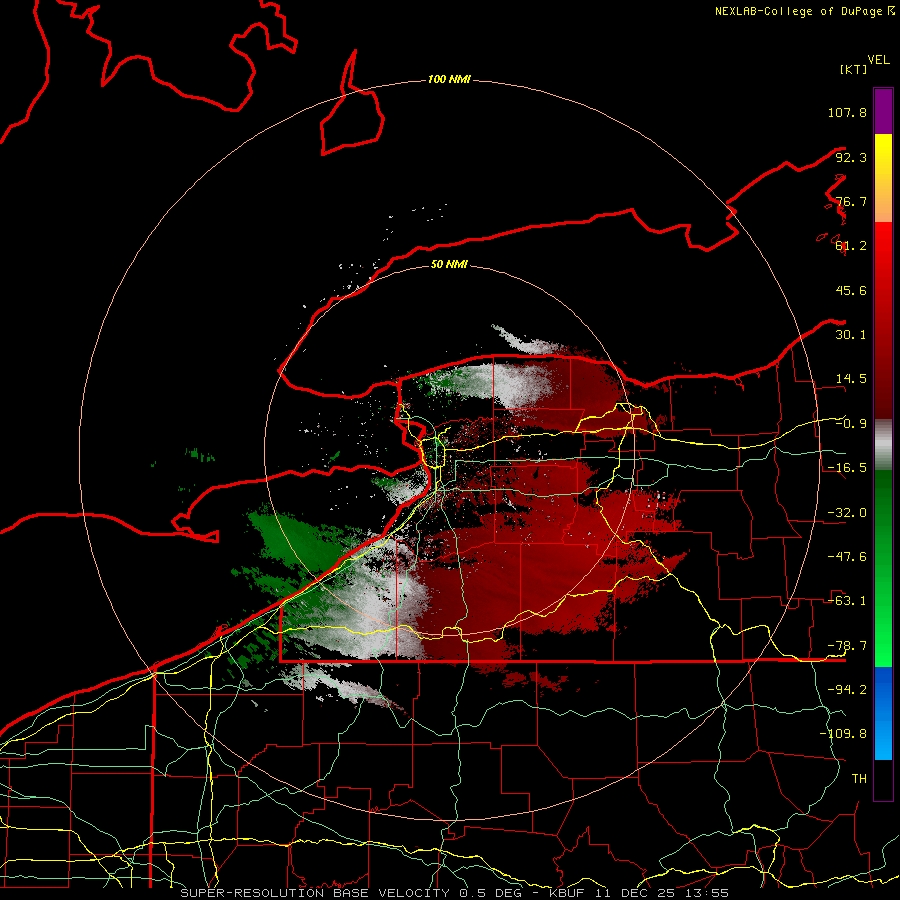This screenshot has height=900, width=900.
Task: Click the 100 NMI range ring label
Action: pyautogui.click(x=449, y=79)
